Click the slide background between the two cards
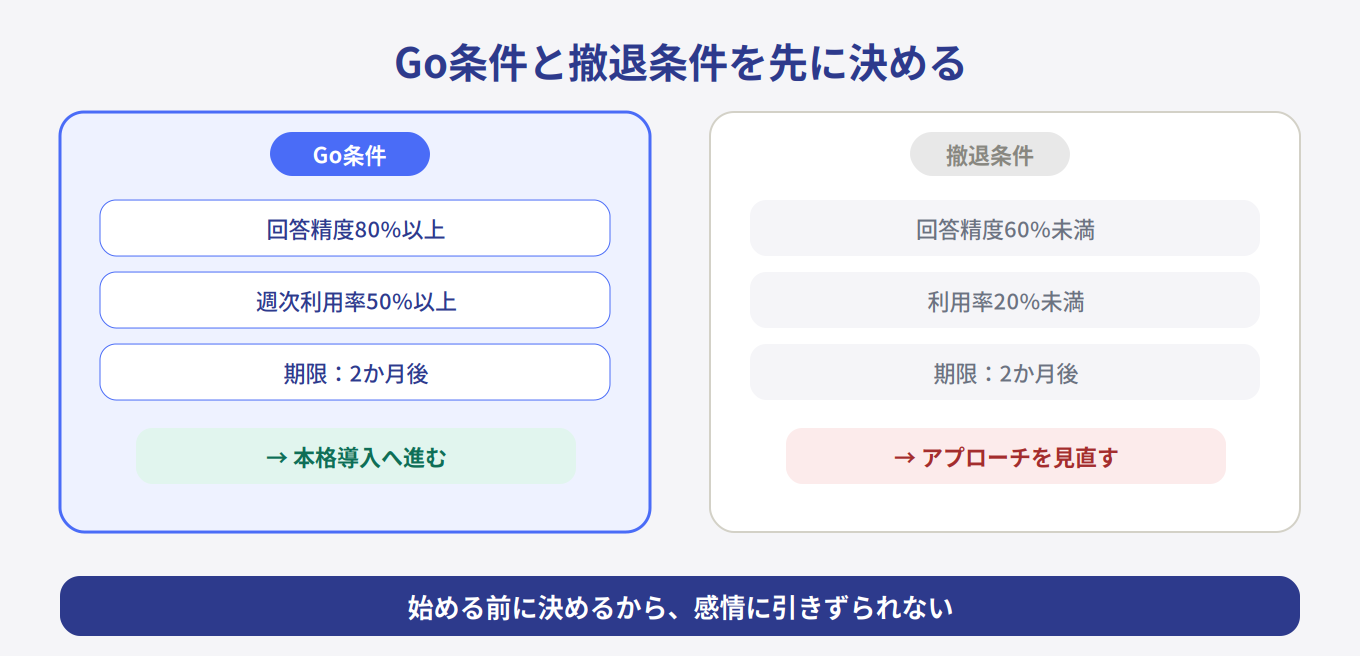This screenshot has width=1360, height=656. point(680,320)
